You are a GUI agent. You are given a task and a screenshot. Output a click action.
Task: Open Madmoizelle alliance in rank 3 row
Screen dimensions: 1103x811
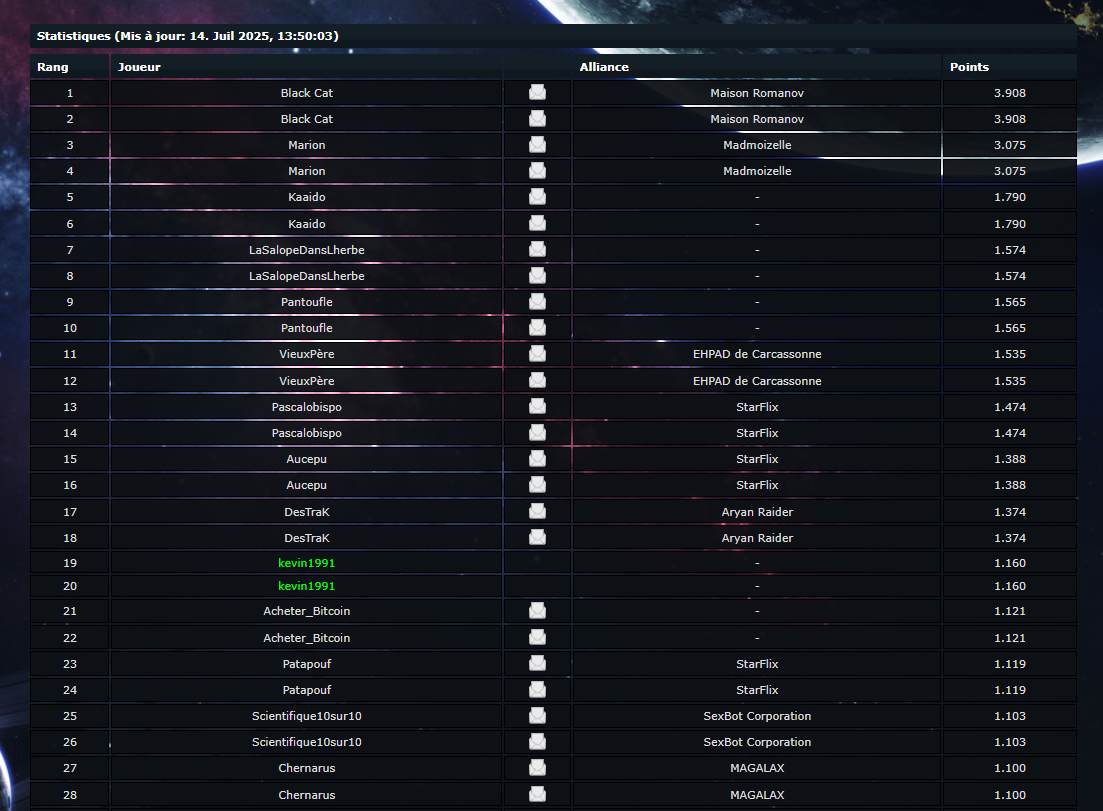[x=757, y=145]
